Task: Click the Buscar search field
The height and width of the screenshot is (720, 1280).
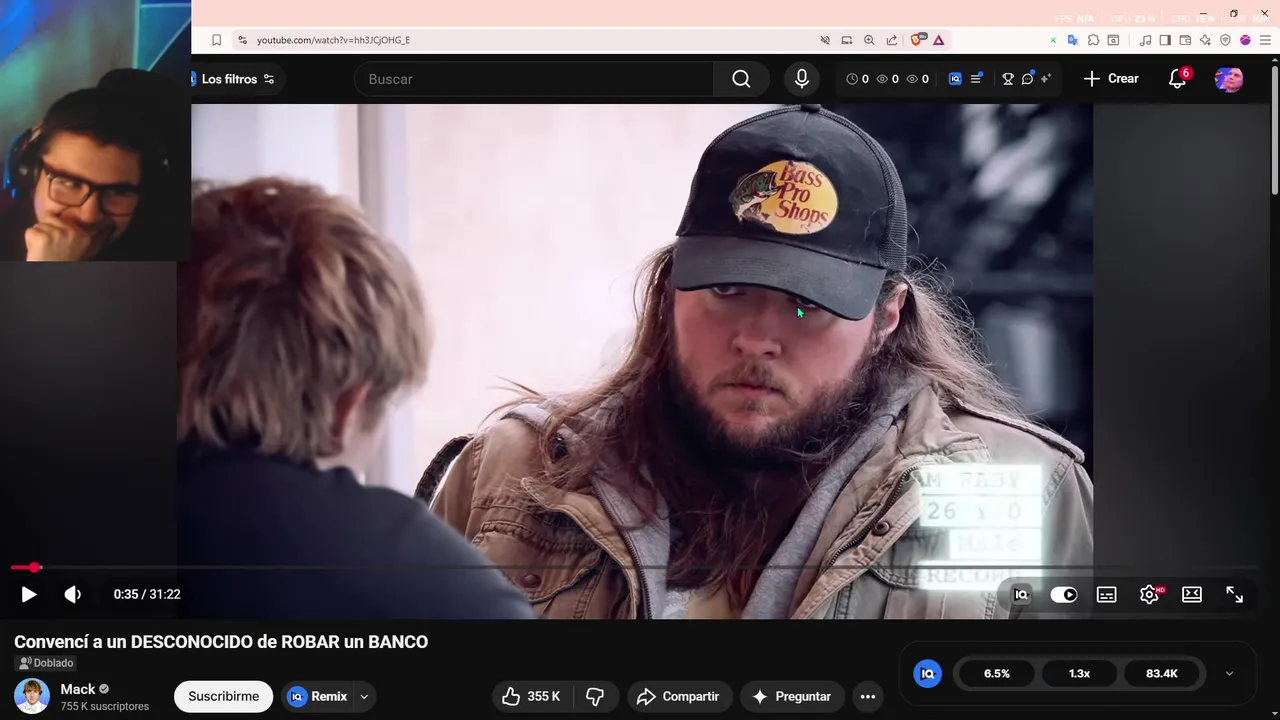Action: [534, 79]
